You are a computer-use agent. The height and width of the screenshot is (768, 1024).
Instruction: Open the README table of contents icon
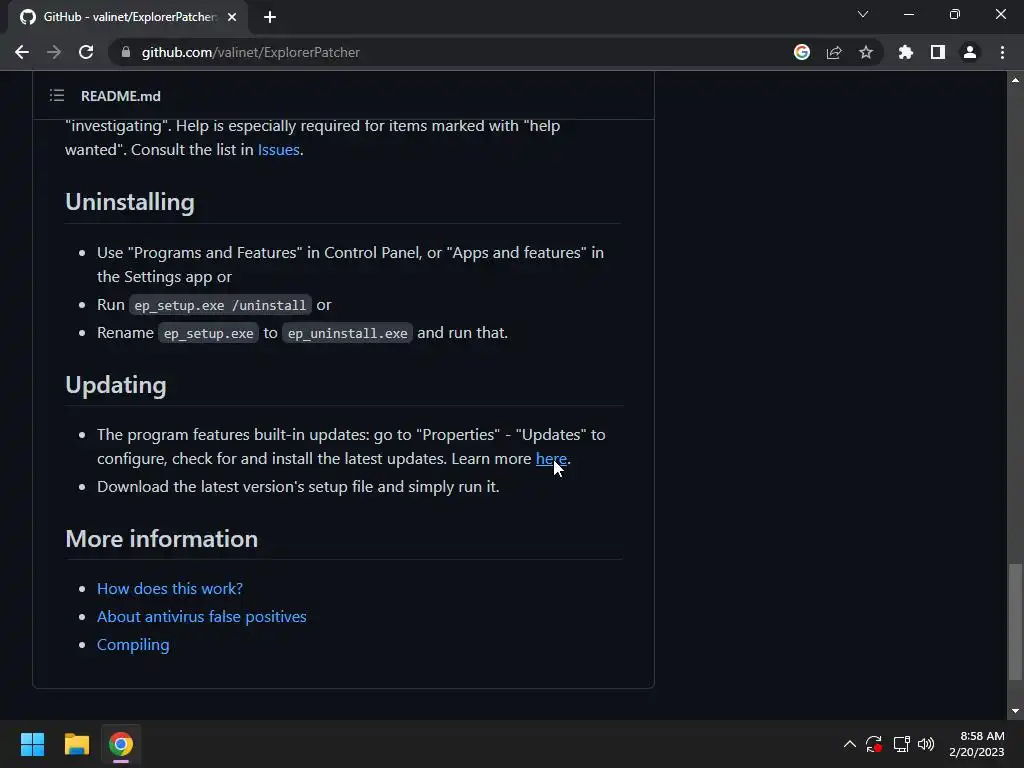coord(57,96)
